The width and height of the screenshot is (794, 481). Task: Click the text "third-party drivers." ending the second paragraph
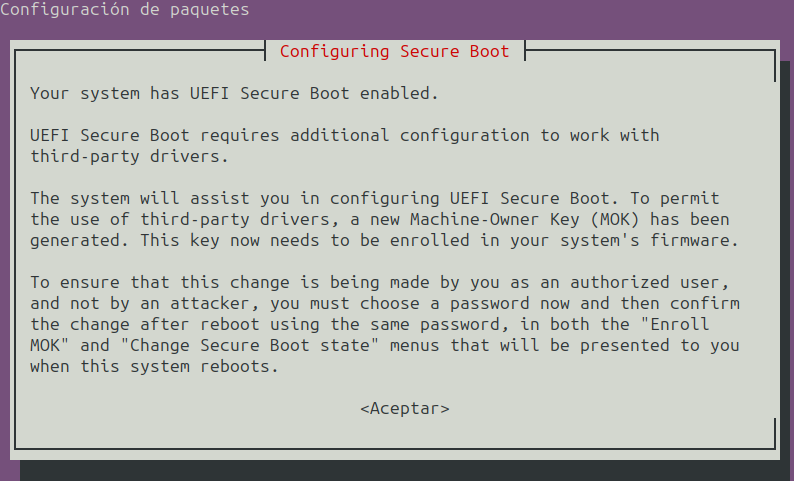point(129,157)
